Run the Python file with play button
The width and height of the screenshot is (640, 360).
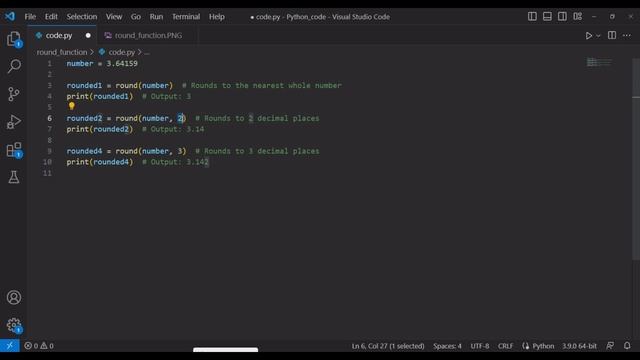click(x=589, y=36)
